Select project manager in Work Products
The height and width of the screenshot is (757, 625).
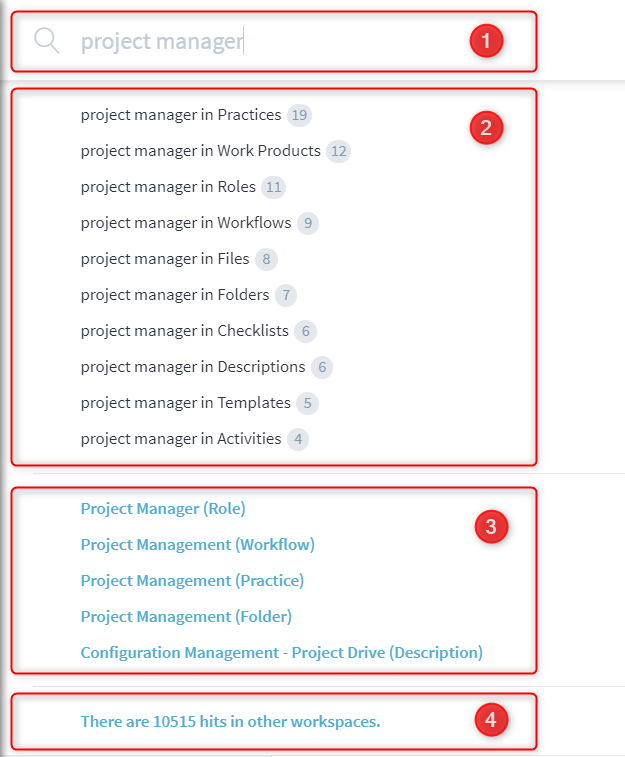[x=200, y=151]
